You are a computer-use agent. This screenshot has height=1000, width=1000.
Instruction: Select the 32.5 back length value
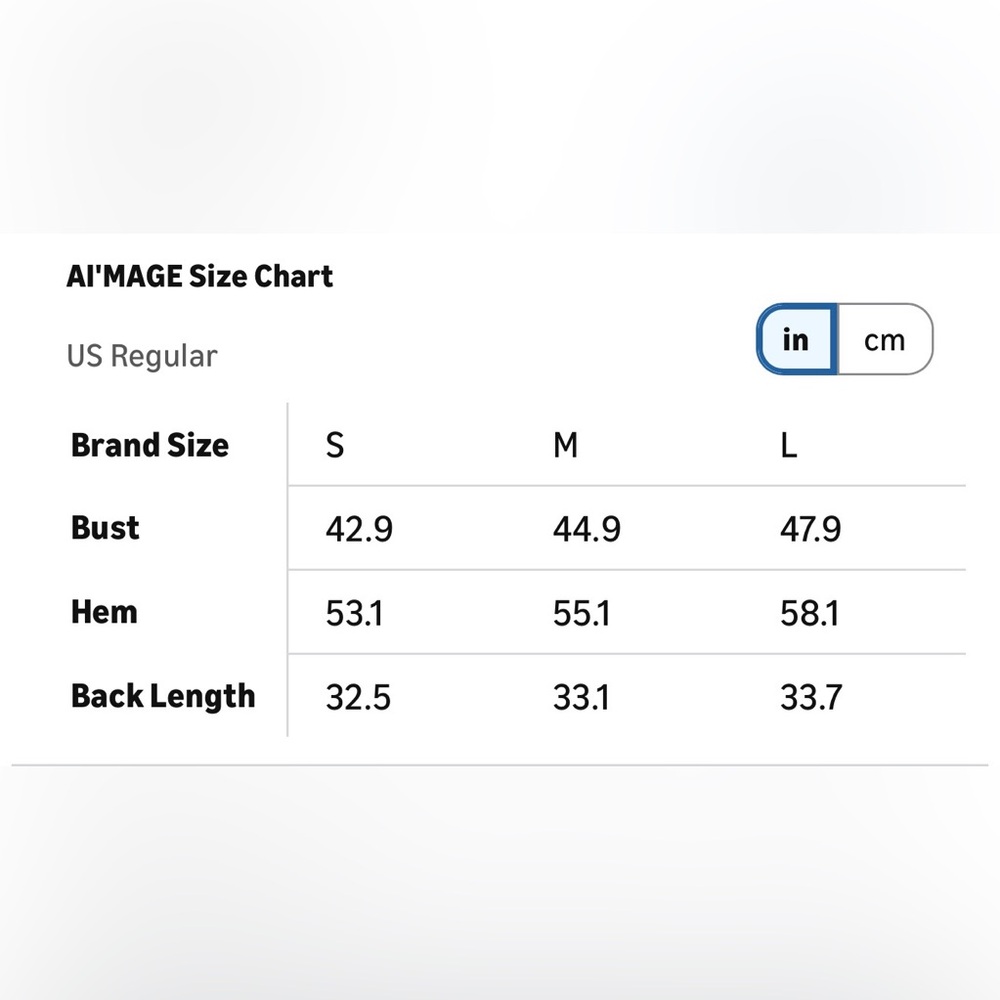[358, 697]
